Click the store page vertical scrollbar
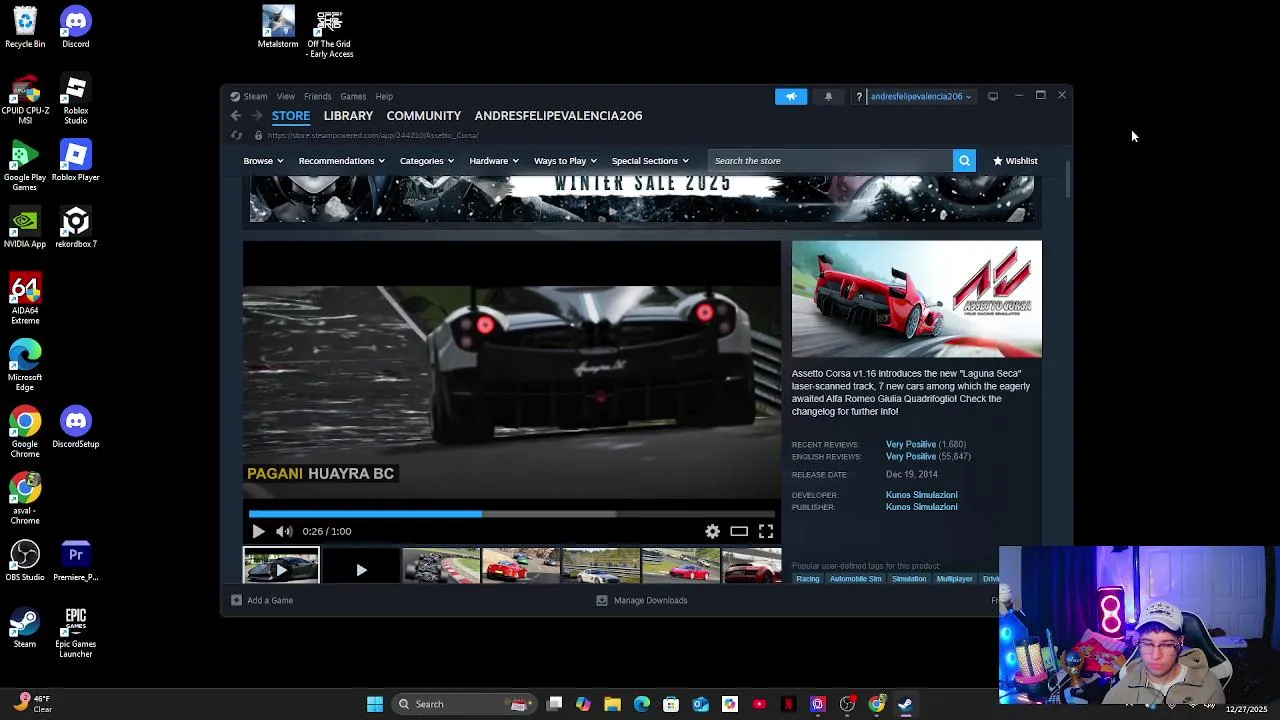The height and width of the screenshot is (720, 1280). [1067, 179]
